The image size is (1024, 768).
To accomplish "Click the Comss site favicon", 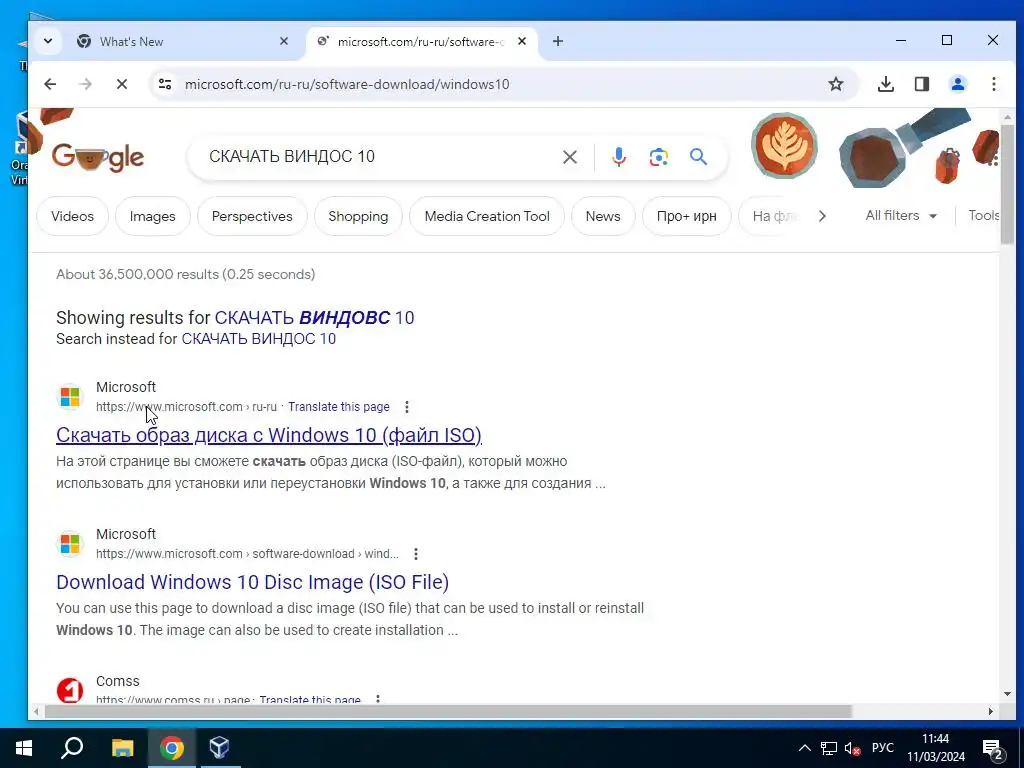I will 70,690.
